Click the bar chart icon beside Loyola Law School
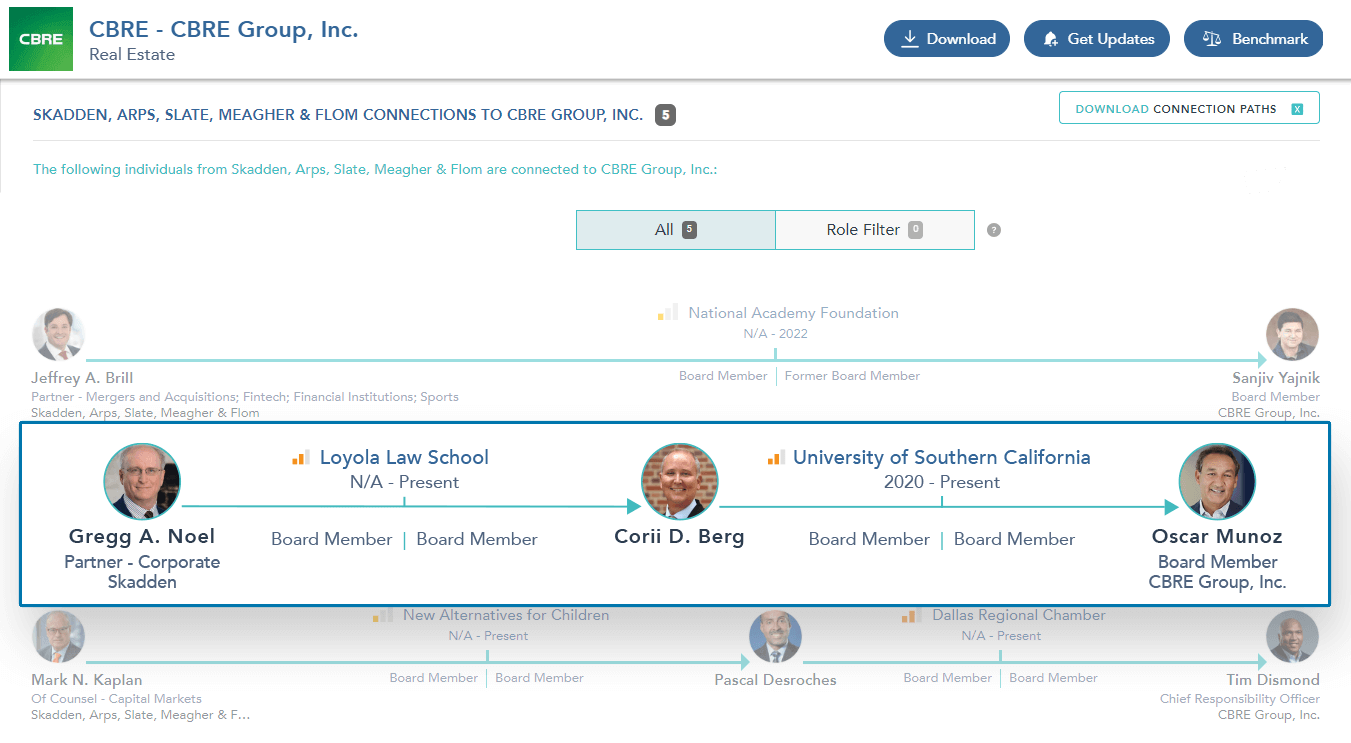 pos(300,458)
